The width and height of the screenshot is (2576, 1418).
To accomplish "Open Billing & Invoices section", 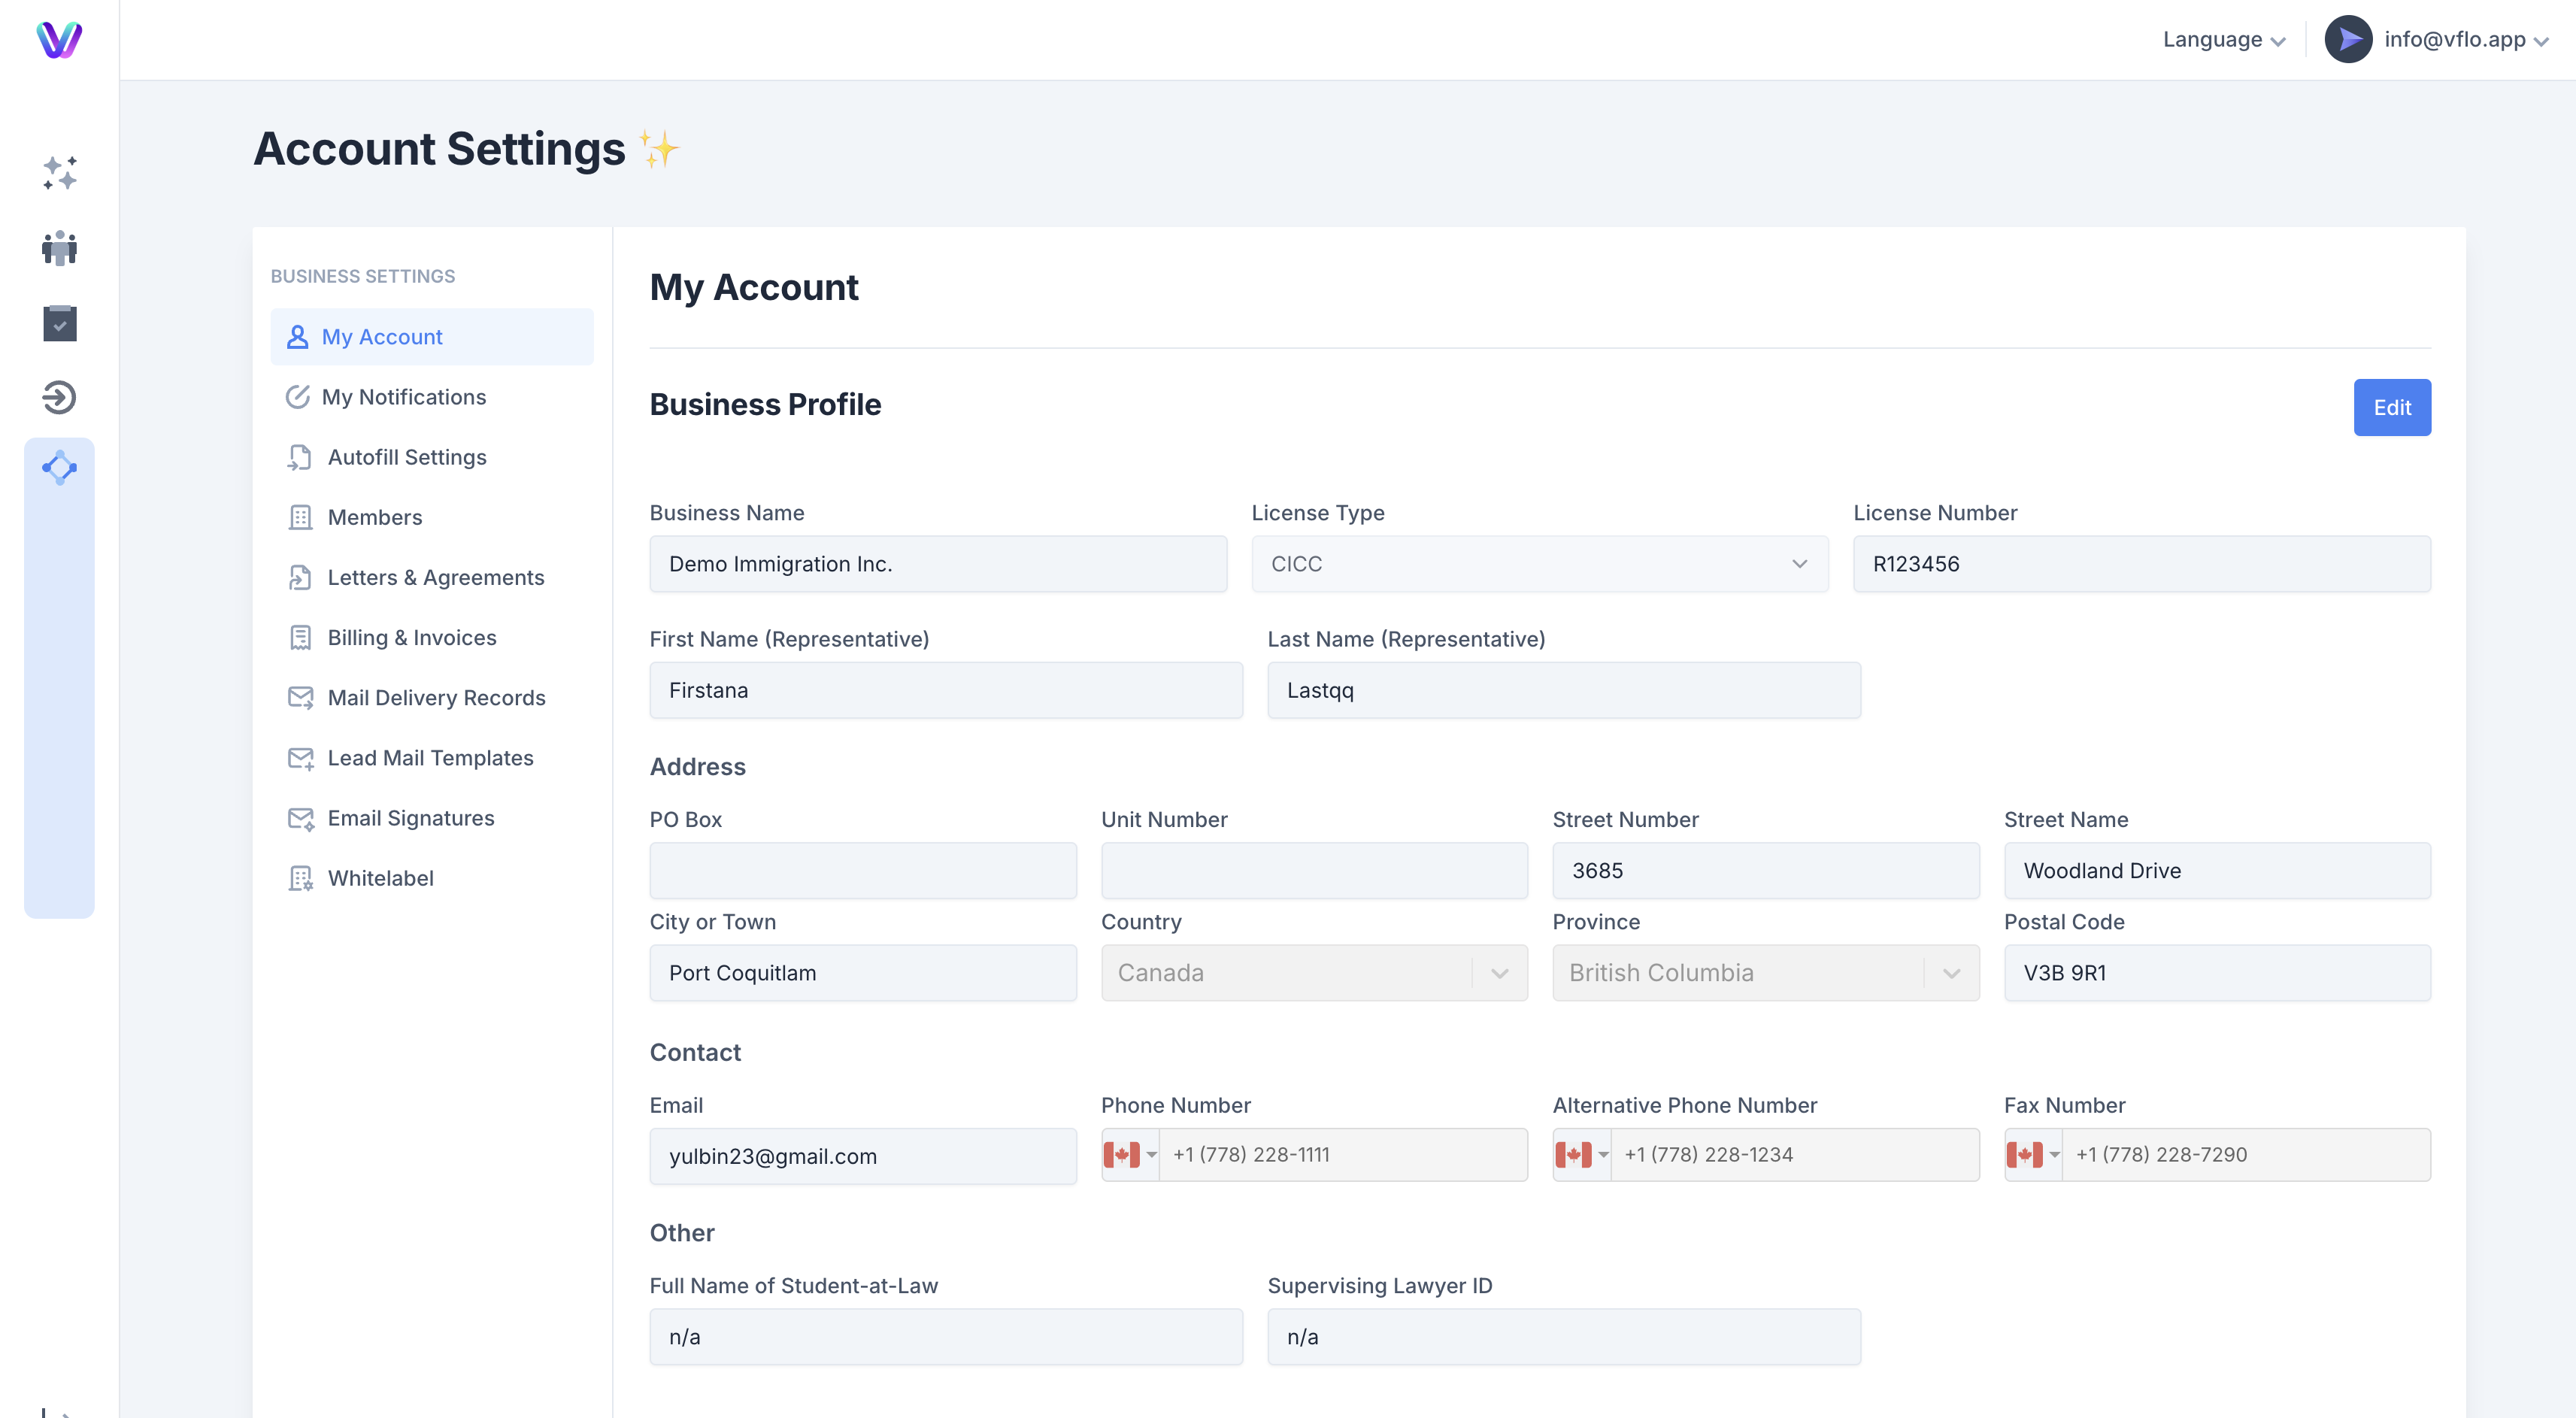I will click(x=411, y=638).
